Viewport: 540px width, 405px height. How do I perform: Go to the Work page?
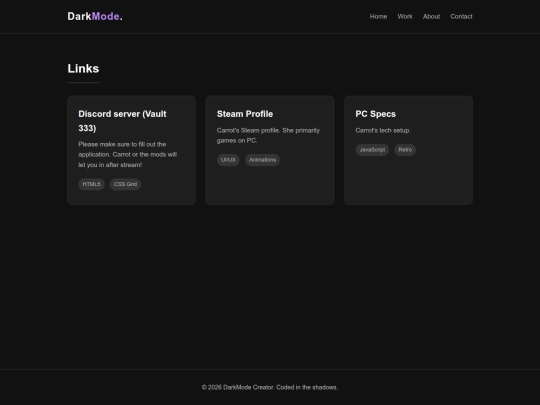[x=405, y=17]
